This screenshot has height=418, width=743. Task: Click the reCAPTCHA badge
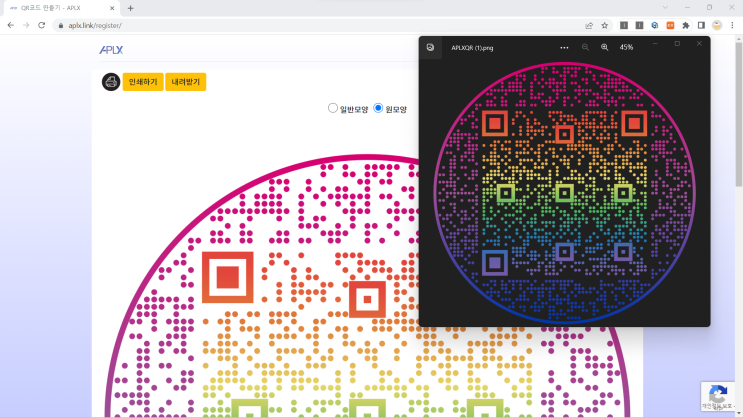[718, 396]
